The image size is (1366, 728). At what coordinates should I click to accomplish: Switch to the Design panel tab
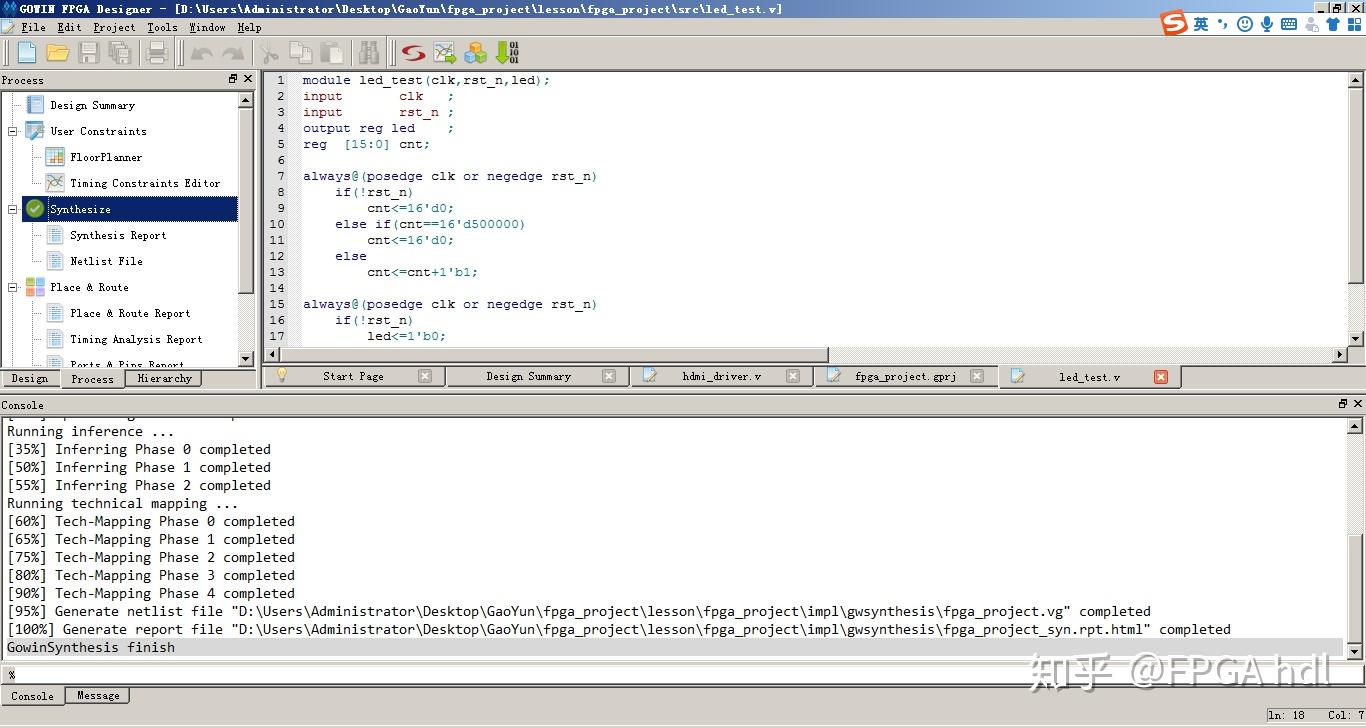[x=30, y=379]
